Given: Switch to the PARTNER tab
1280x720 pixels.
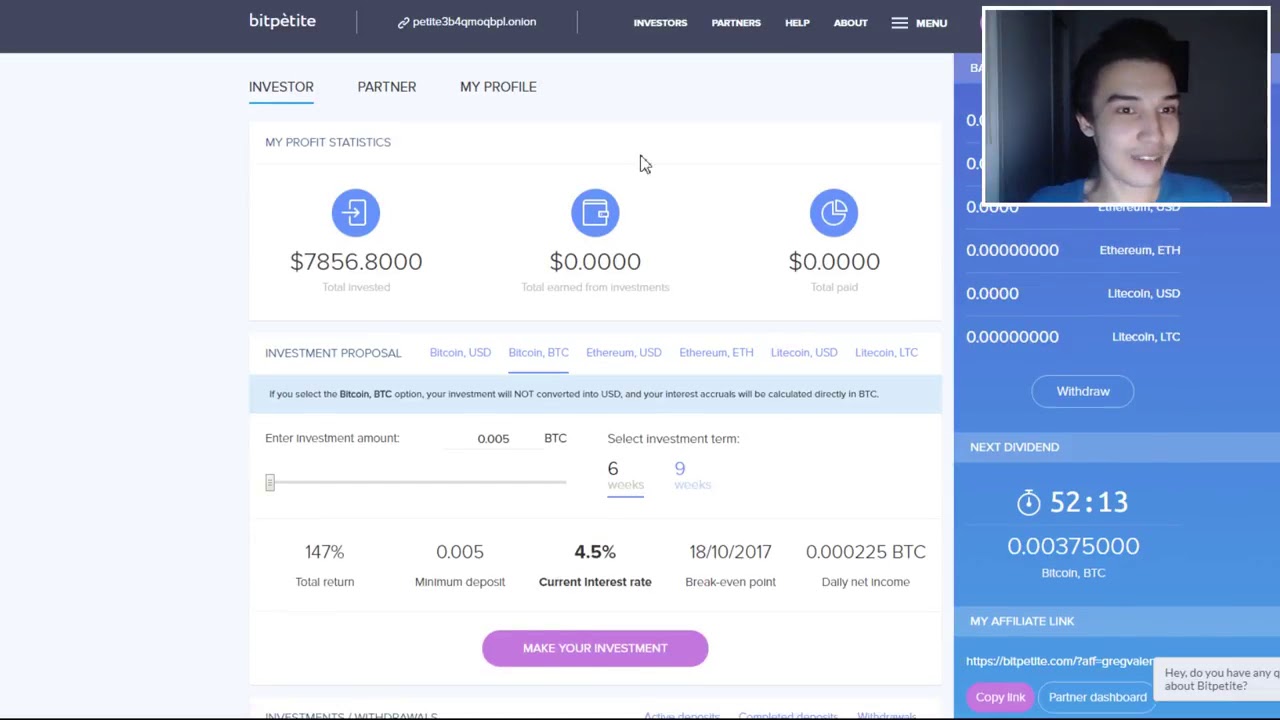Looking at the screenshot, I should pos(387,87).
